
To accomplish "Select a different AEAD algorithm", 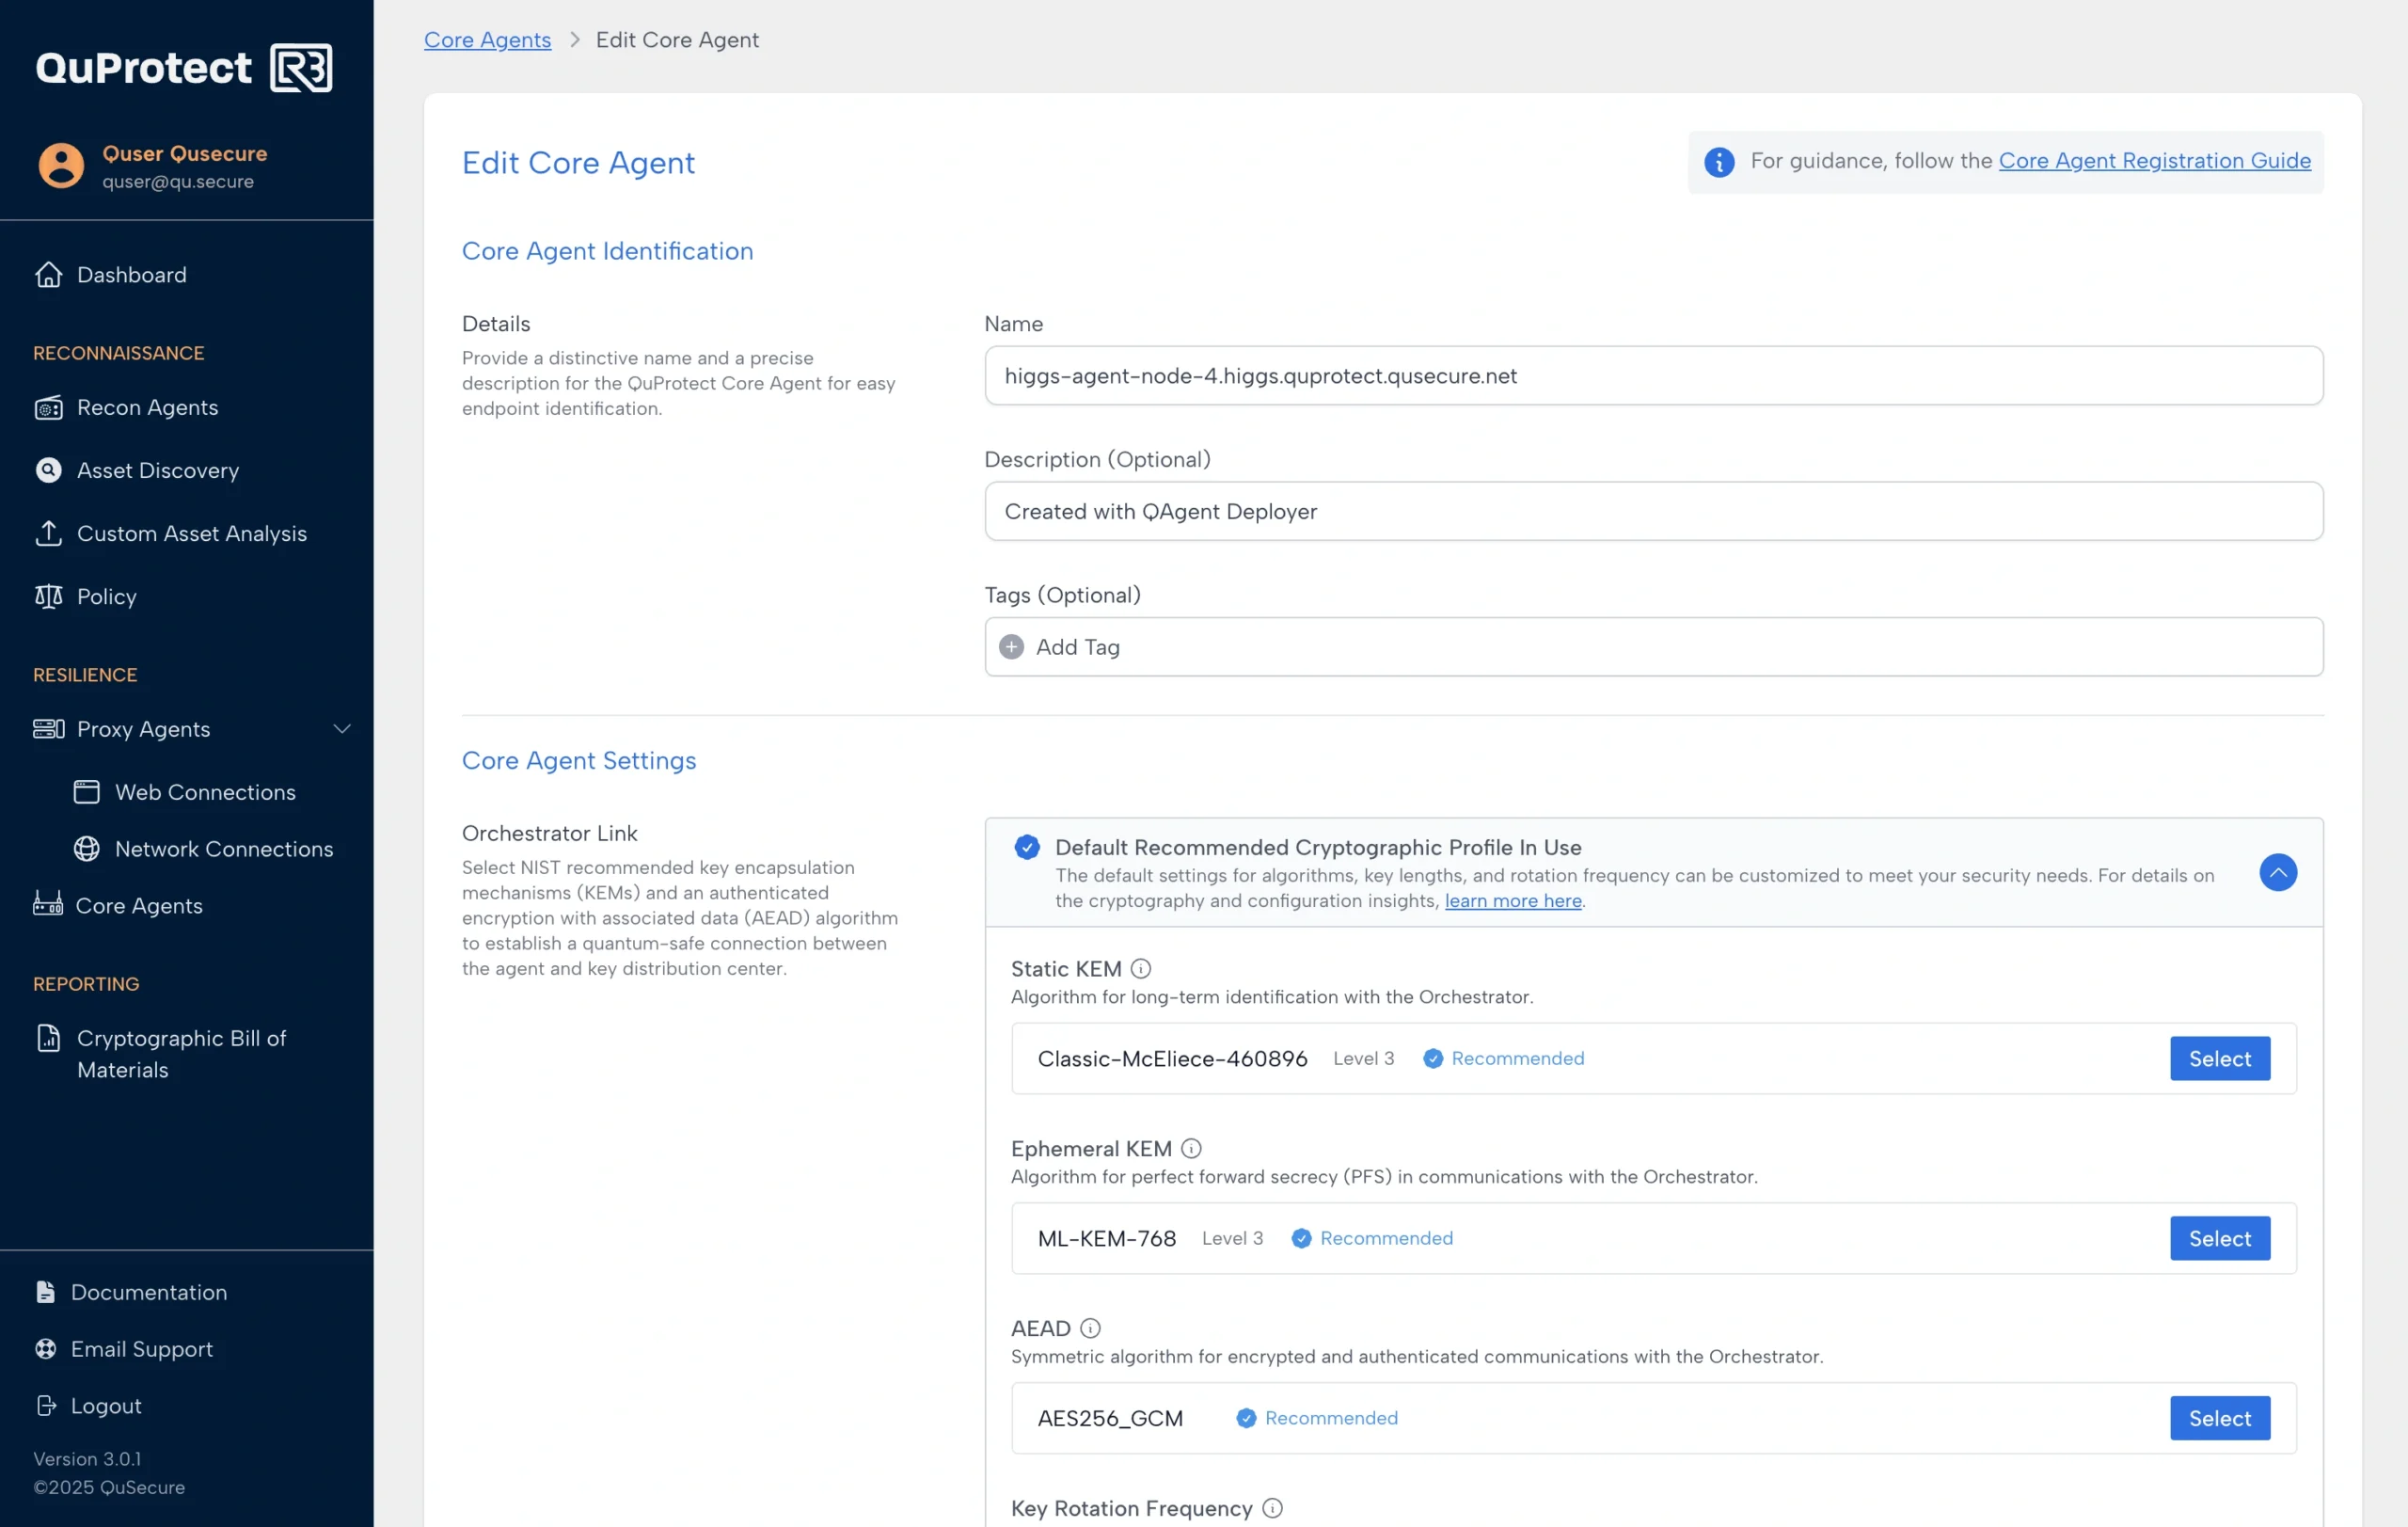I will 2219,1418.
